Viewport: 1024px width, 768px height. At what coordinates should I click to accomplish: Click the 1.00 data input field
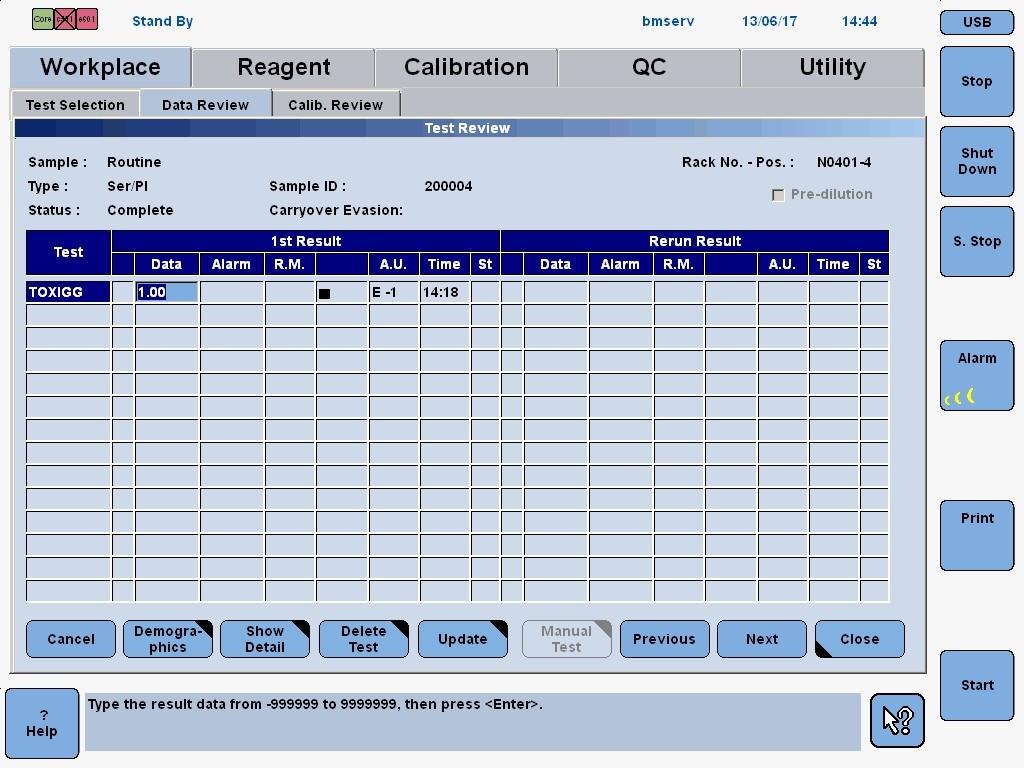167,292
